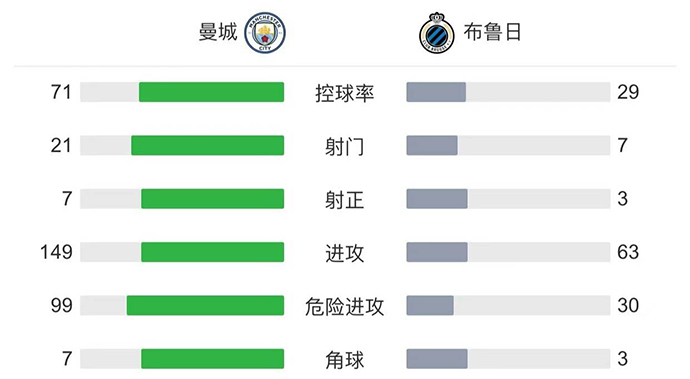Viewport: 690px width, 379px height.
Task: Select the 布鲁日 team name
Action: click(x=492, y=32)
